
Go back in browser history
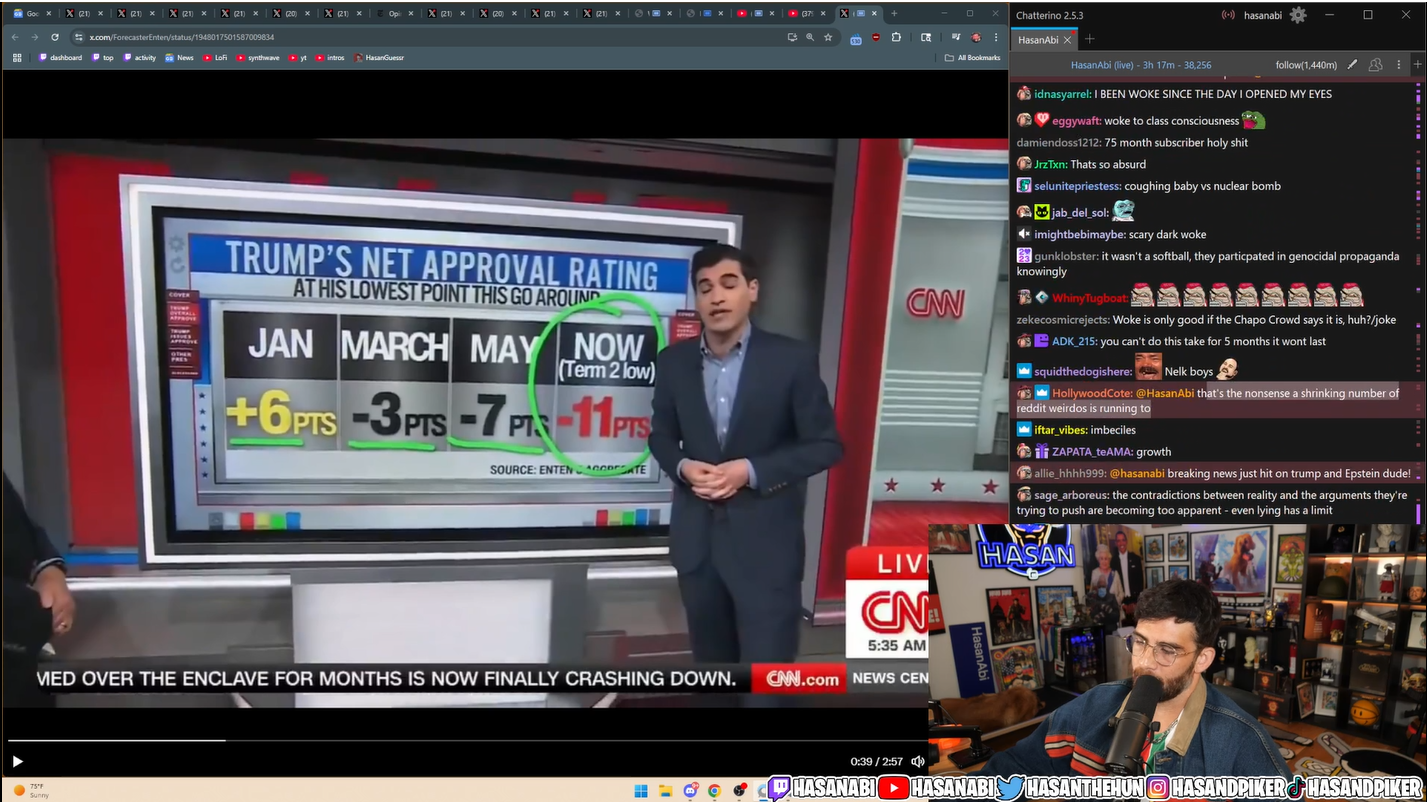(15, 37)
